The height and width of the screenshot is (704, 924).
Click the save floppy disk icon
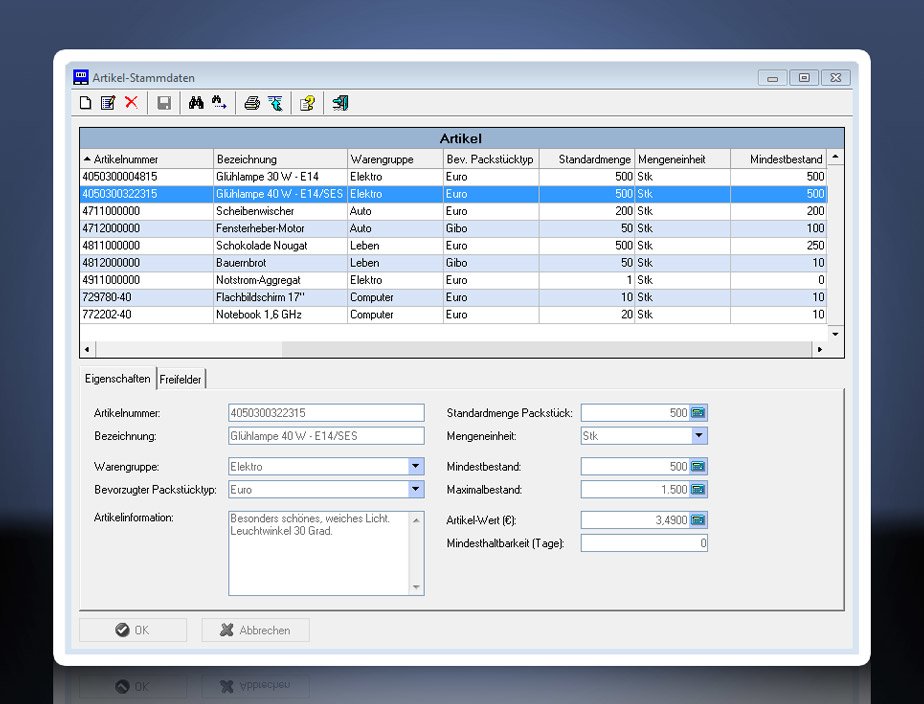pyautogui.click(x=164, y=103)
